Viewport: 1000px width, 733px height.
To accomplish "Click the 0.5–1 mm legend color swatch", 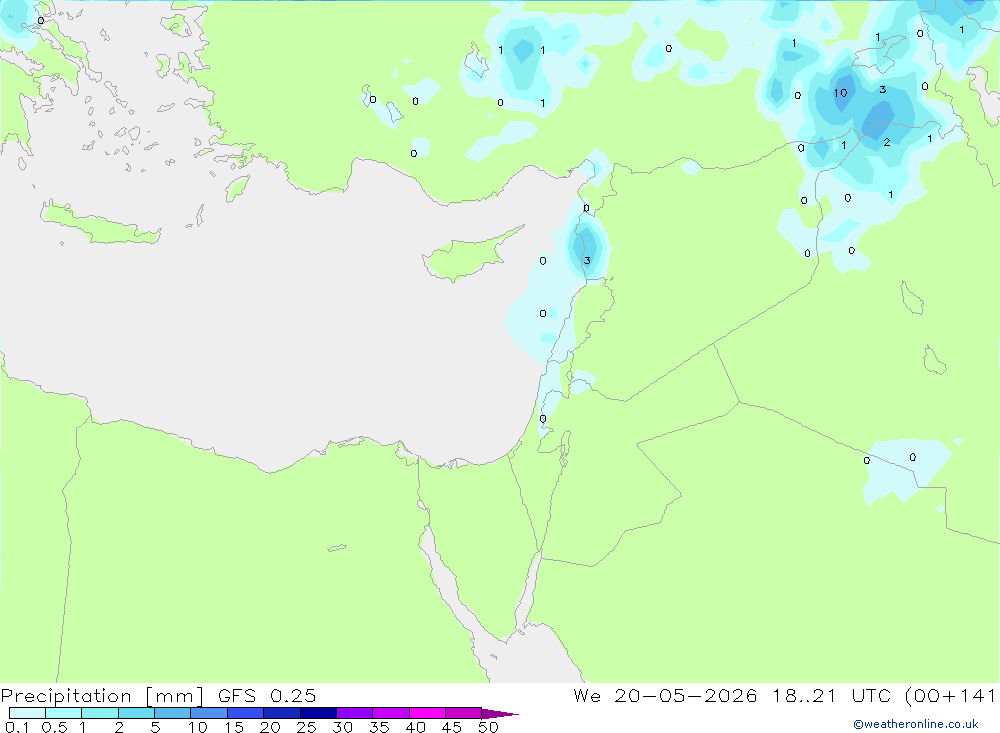I will click(64, 713).
